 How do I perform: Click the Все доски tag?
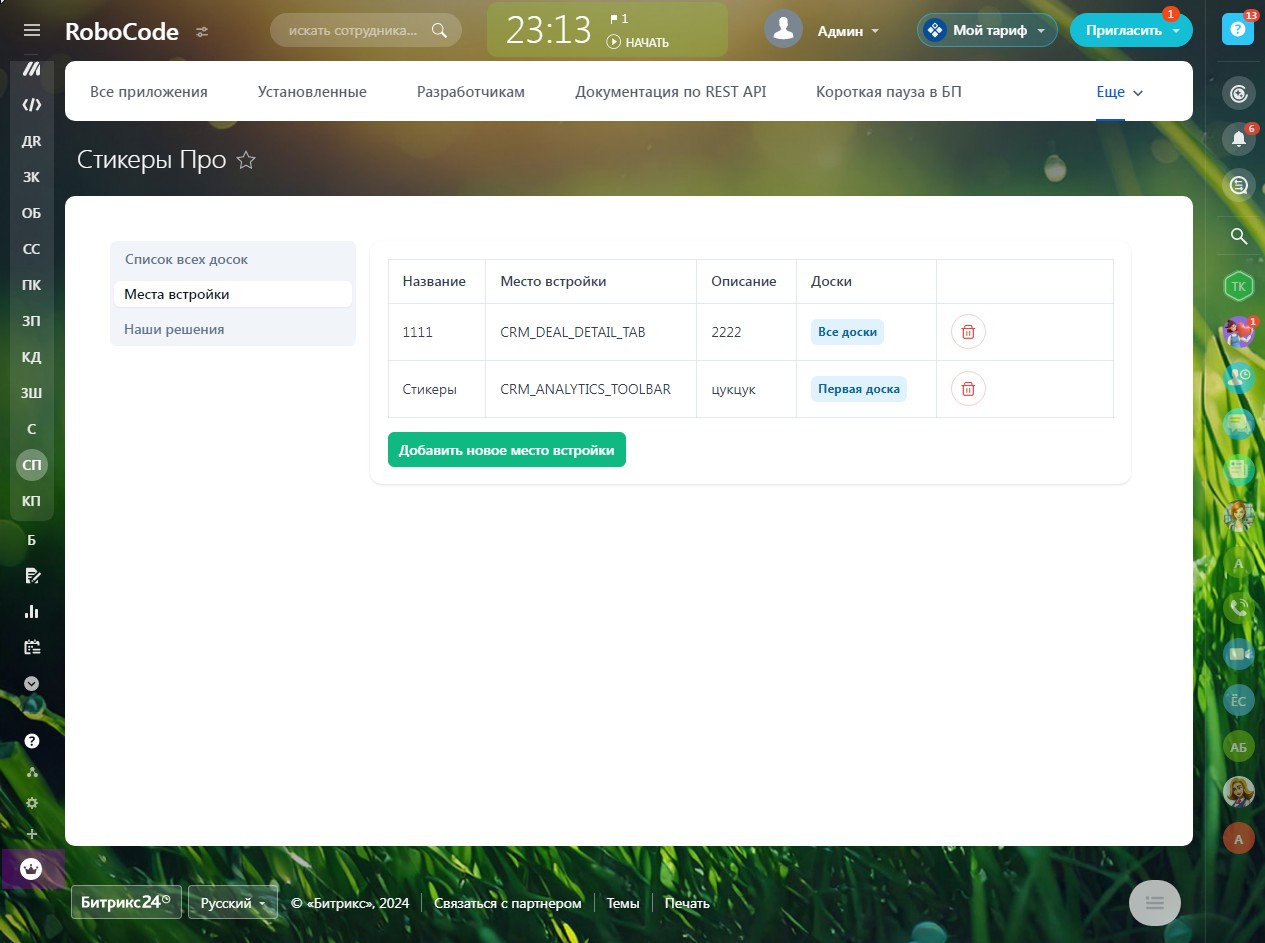coord(847,332)
